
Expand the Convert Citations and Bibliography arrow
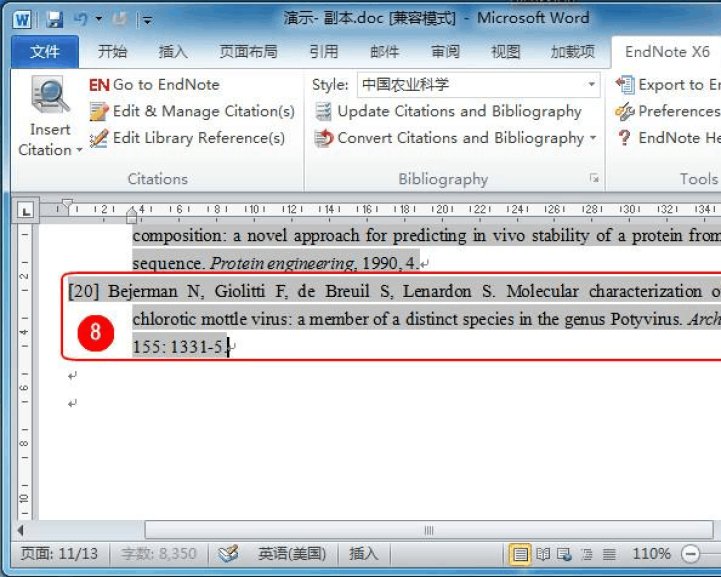click(593, 138)
